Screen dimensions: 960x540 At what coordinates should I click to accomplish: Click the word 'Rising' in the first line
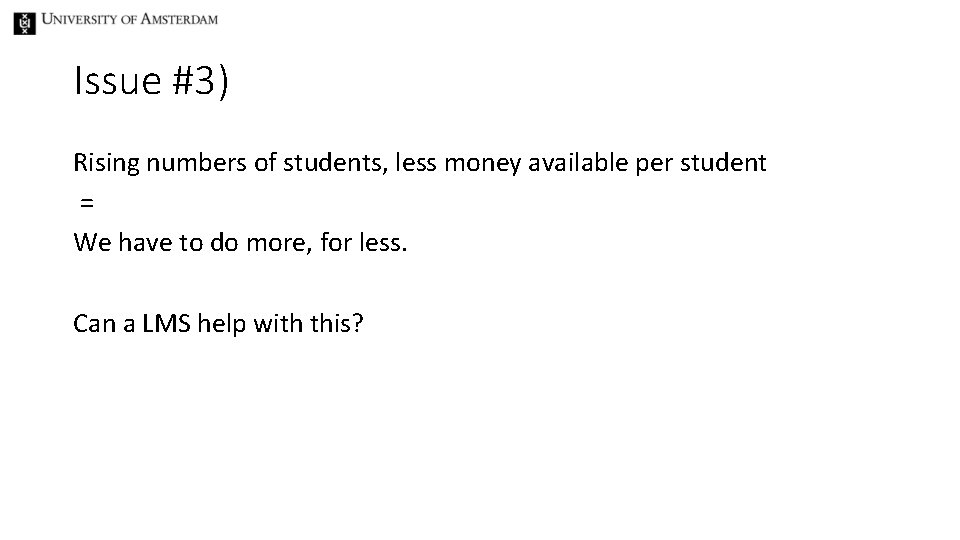tap(106, 162)
